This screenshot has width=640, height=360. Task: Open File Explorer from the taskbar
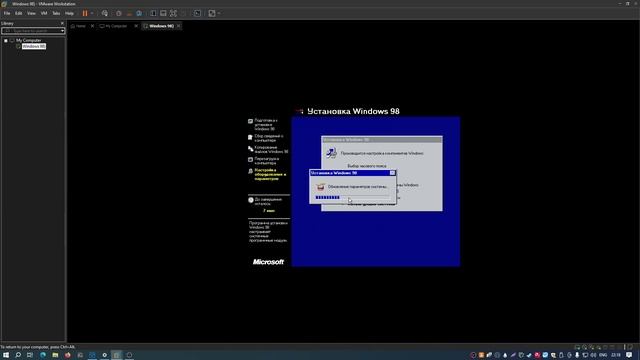coord(55,355)
